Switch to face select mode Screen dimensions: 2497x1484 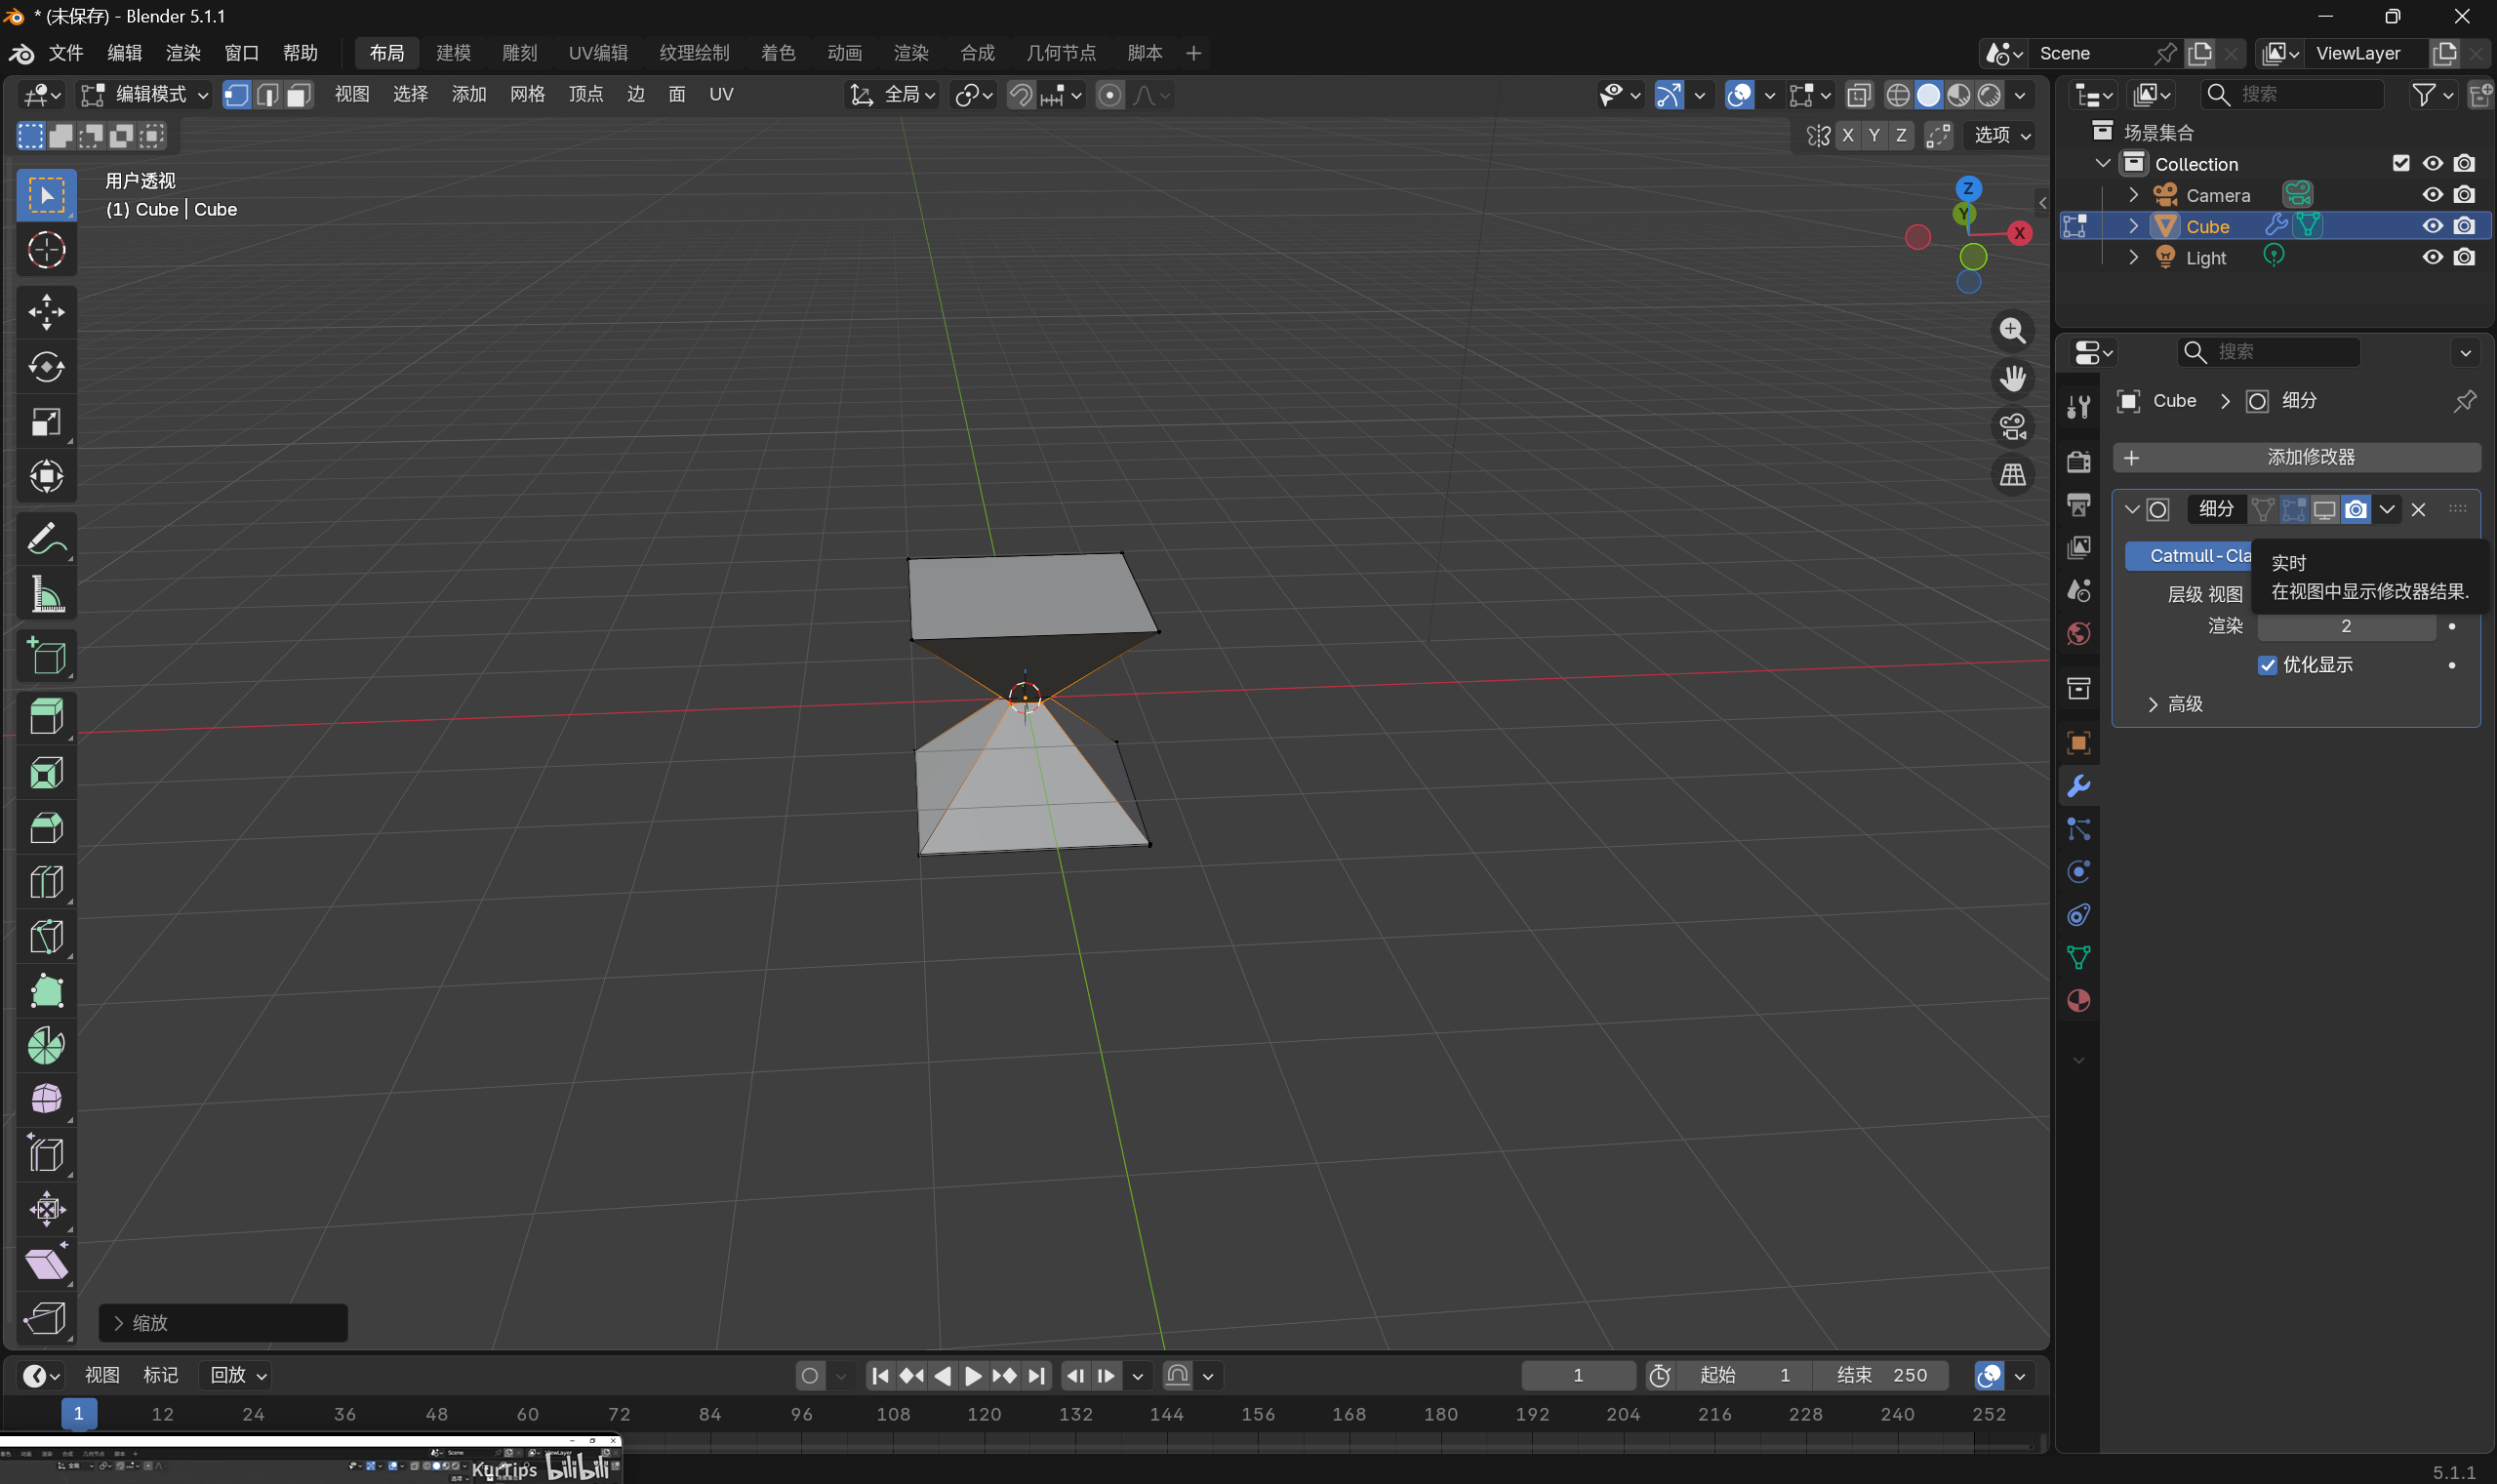pos(298,95)
